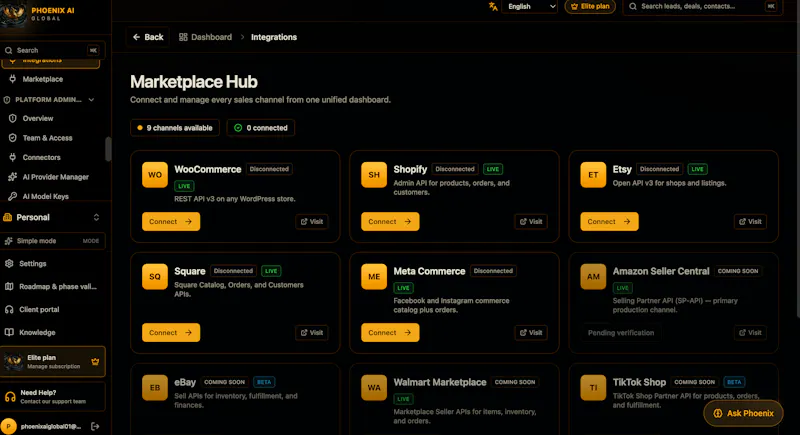The image size is (800, 435).
Task: Connect Shopify
Action: tap(390, 221)
